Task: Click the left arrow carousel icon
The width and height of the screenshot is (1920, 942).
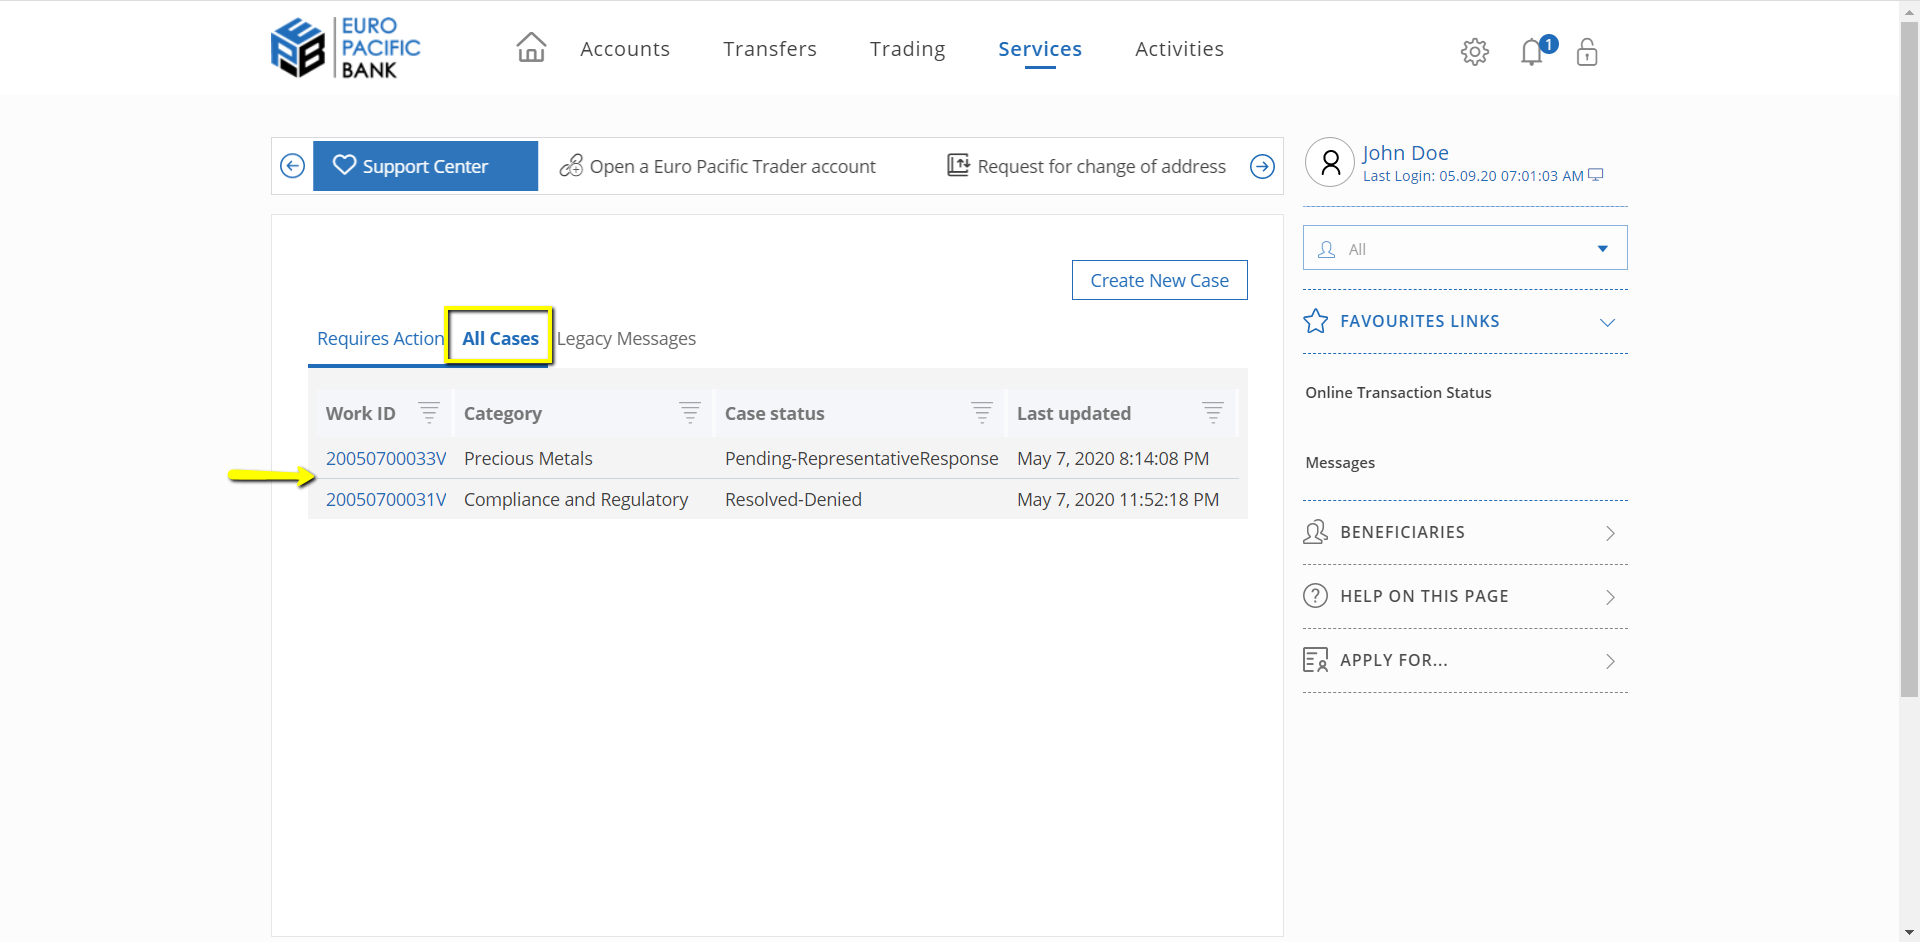Action: (292, 166)
